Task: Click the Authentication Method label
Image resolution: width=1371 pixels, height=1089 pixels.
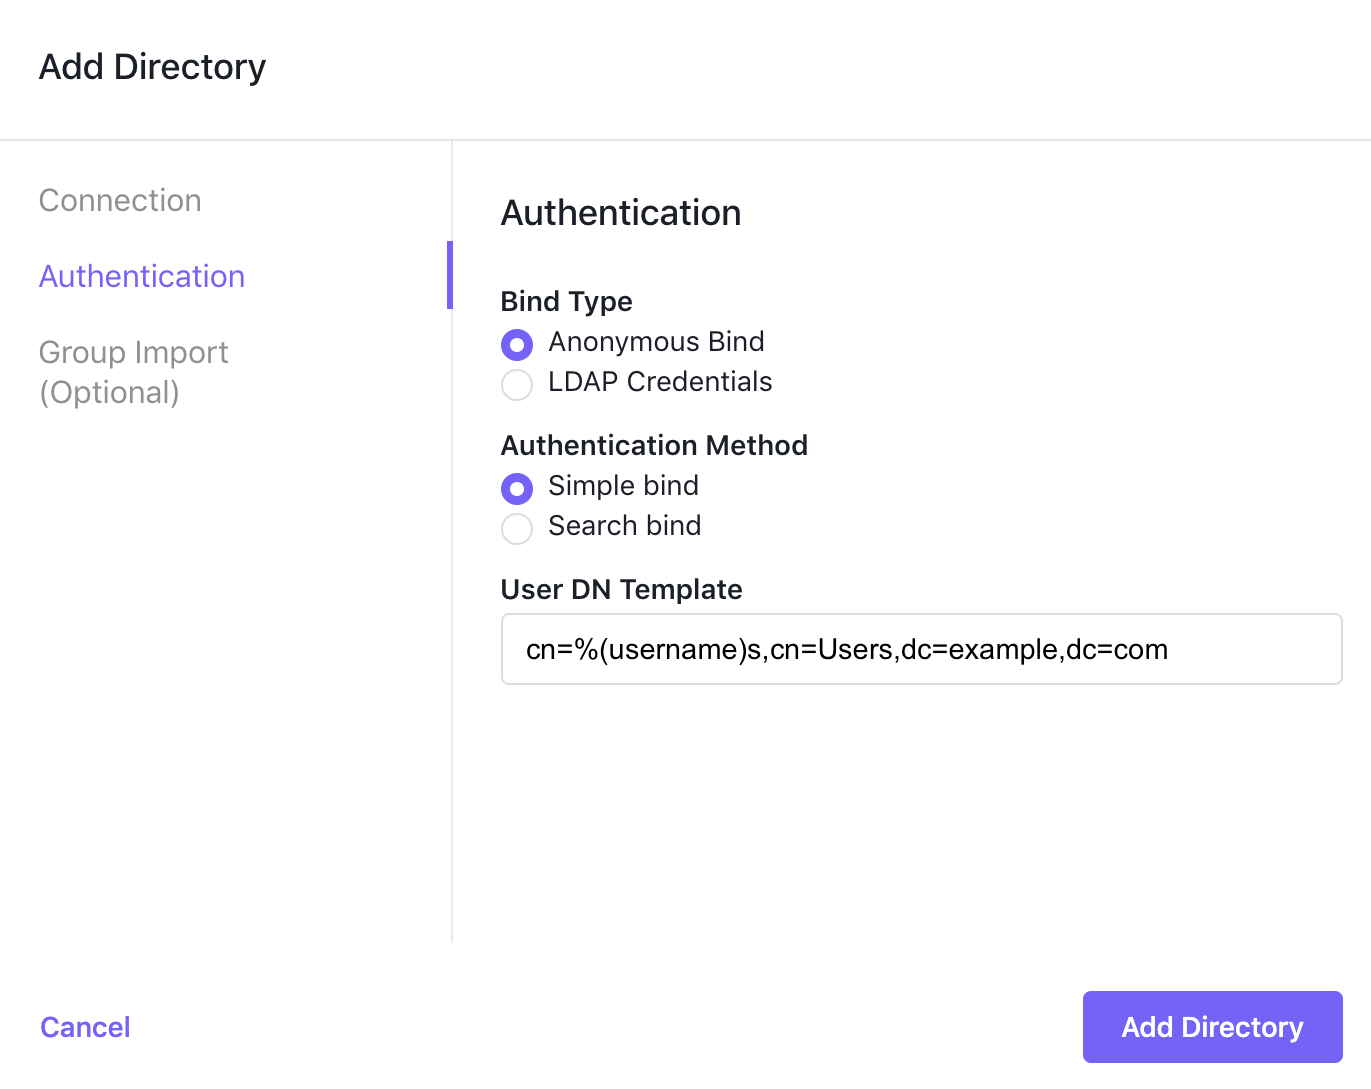Action: (x=654, y=445)
